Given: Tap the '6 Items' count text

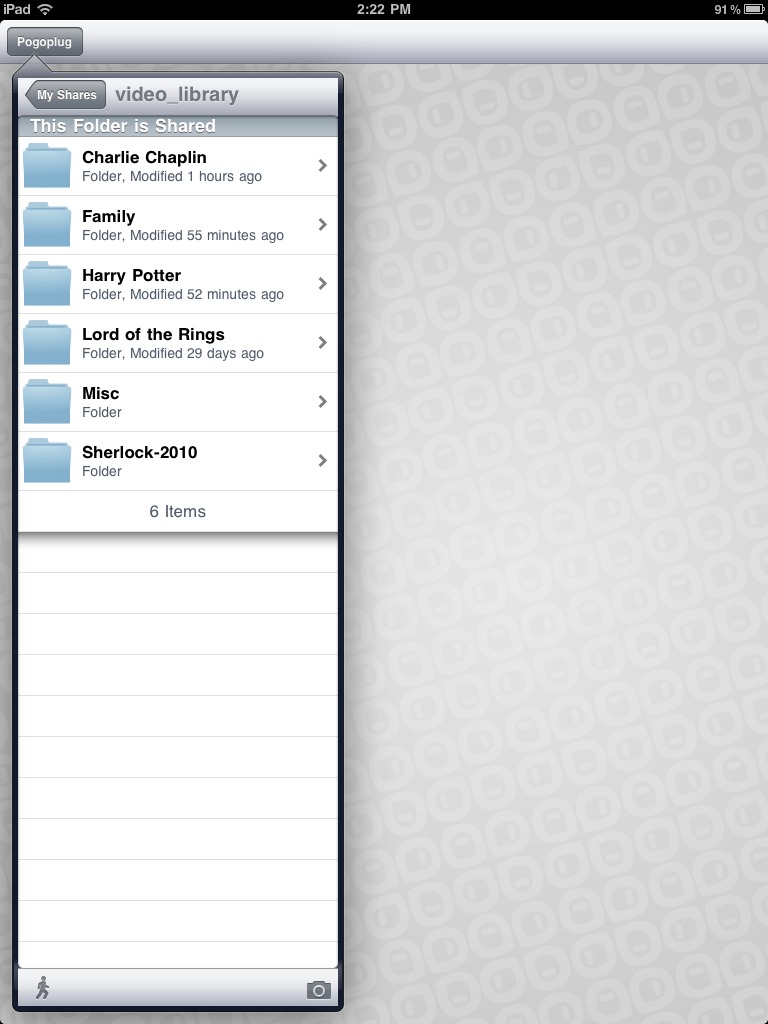Looking at the screenshot, I should point(178,511).
